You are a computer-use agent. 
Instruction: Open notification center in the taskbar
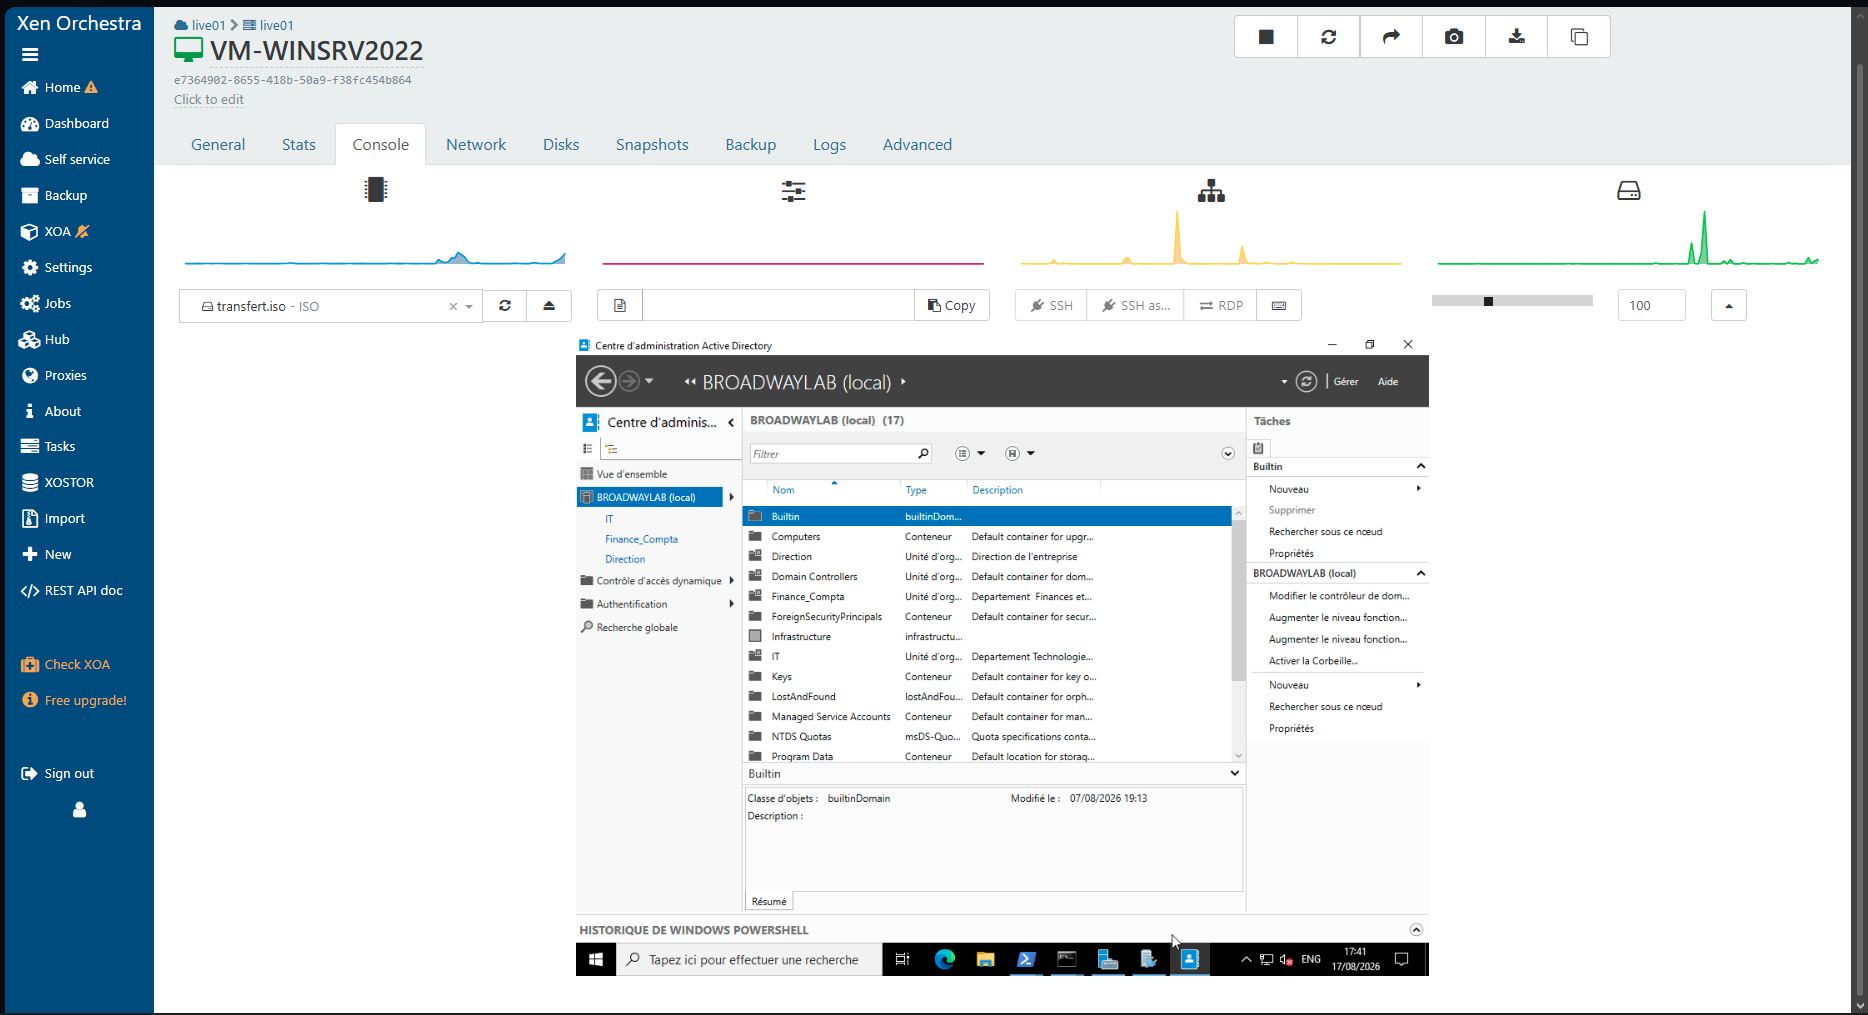click(1401, 959)
